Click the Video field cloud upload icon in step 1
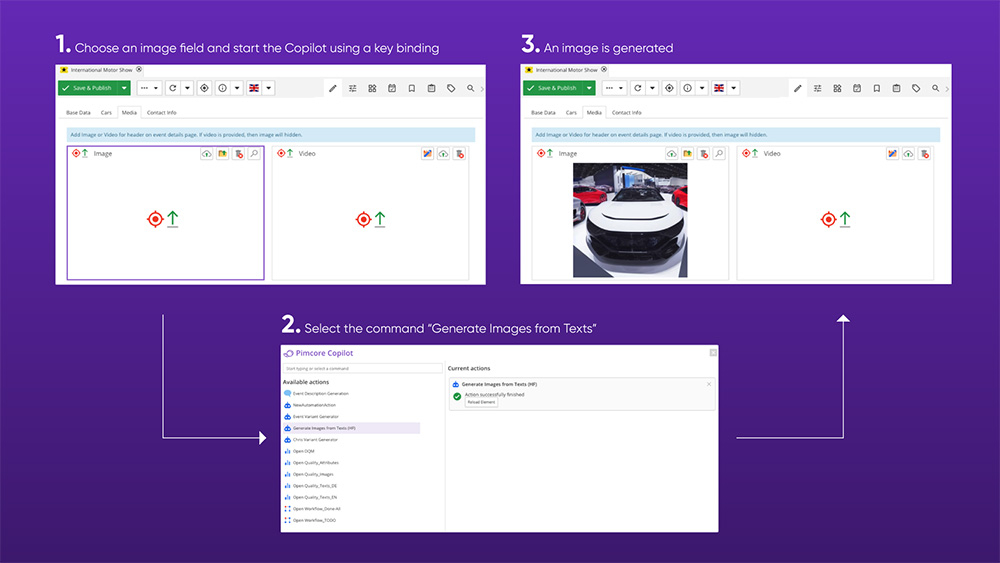1000x563 pixels. coord(443,154)
